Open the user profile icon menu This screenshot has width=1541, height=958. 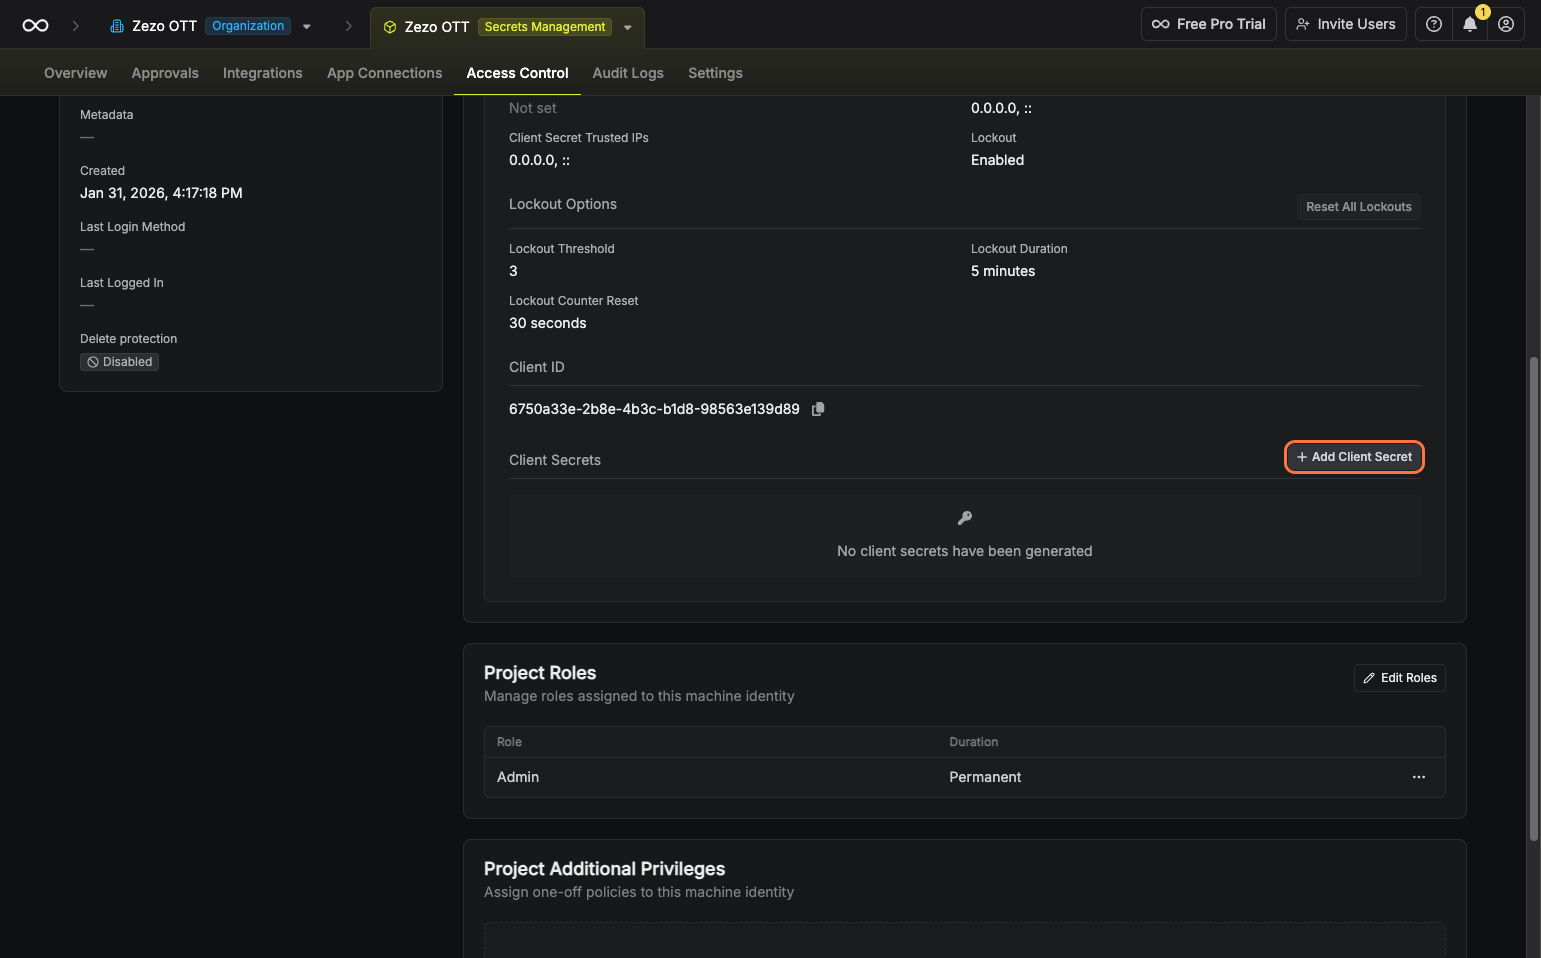1505,25
